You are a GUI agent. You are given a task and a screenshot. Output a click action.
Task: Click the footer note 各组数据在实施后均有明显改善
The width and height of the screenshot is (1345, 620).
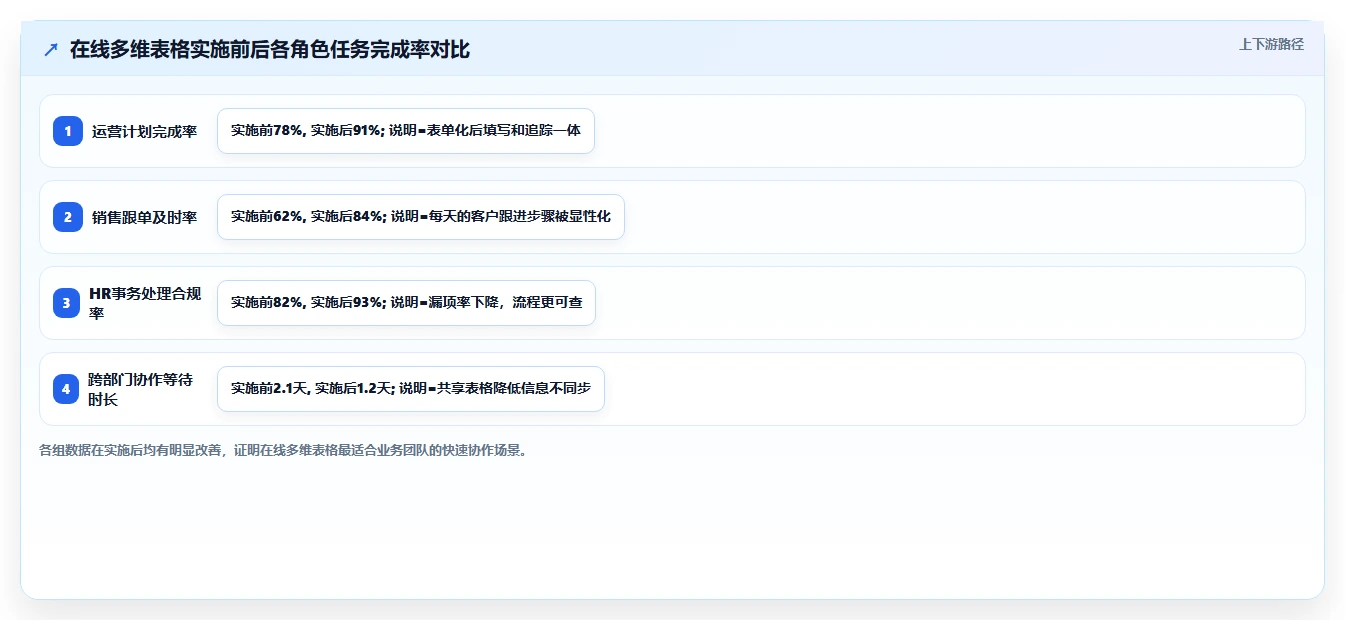(283, 450)
